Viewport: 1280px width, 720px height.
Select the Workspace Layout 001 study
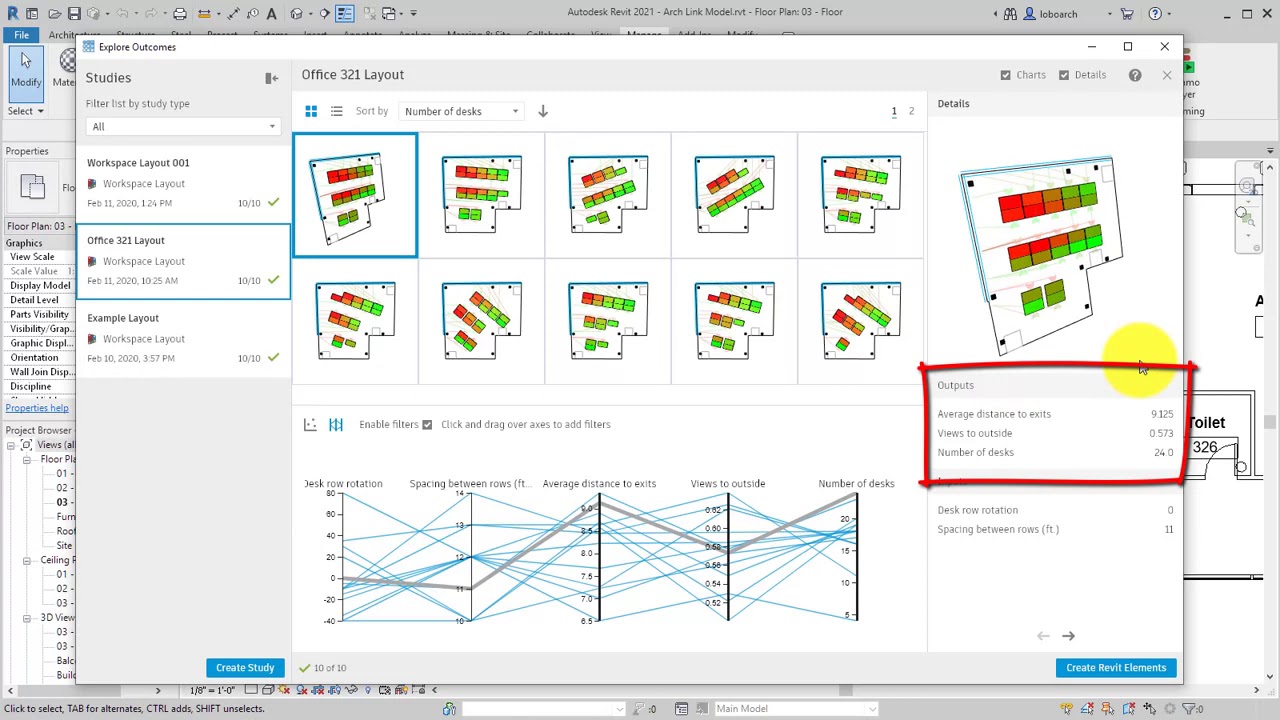coord(182,183)
